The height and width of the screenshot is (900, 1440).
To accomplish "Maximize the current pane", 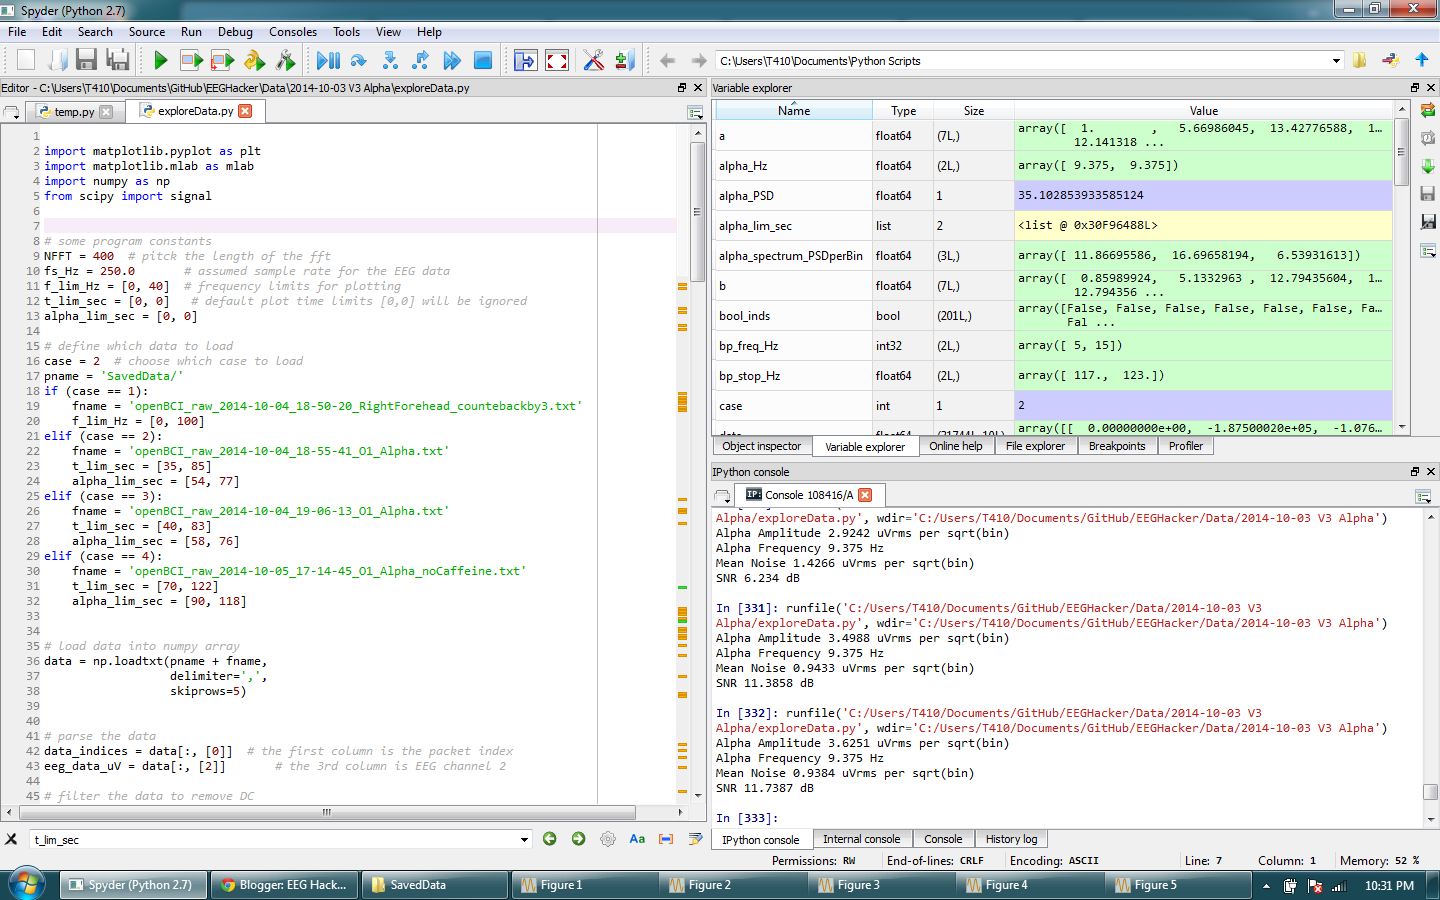I will coord(525,60).
